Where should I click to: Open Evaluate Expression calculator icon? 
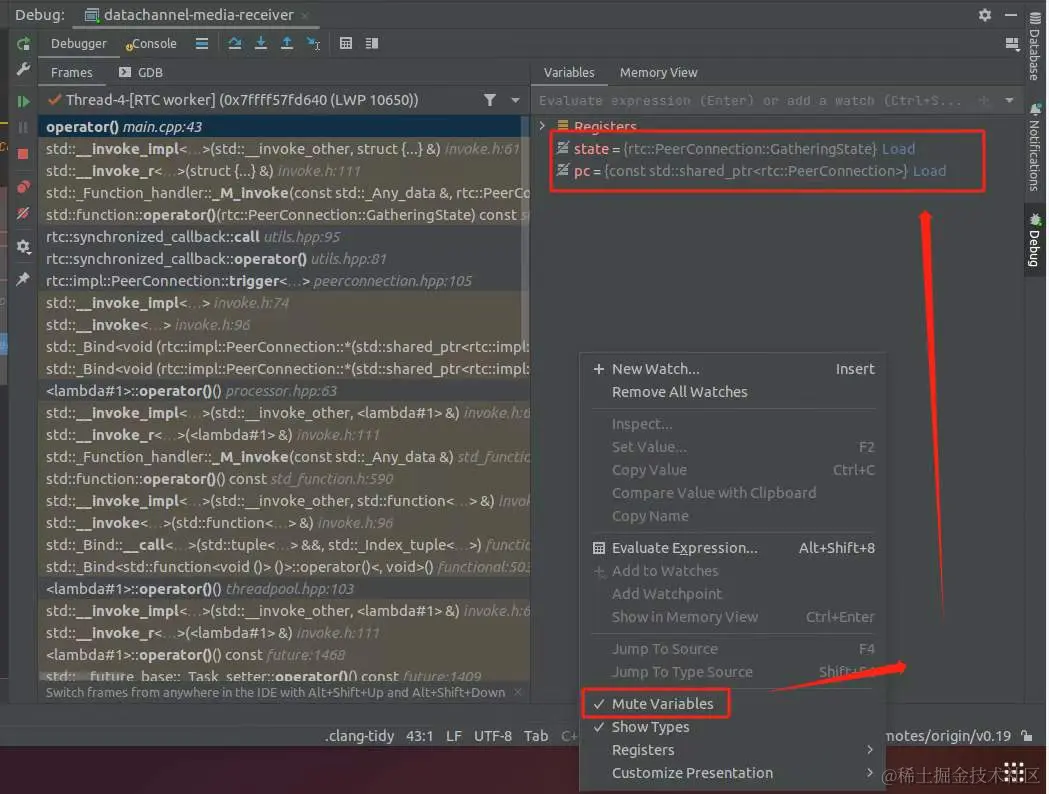(346, 43)
